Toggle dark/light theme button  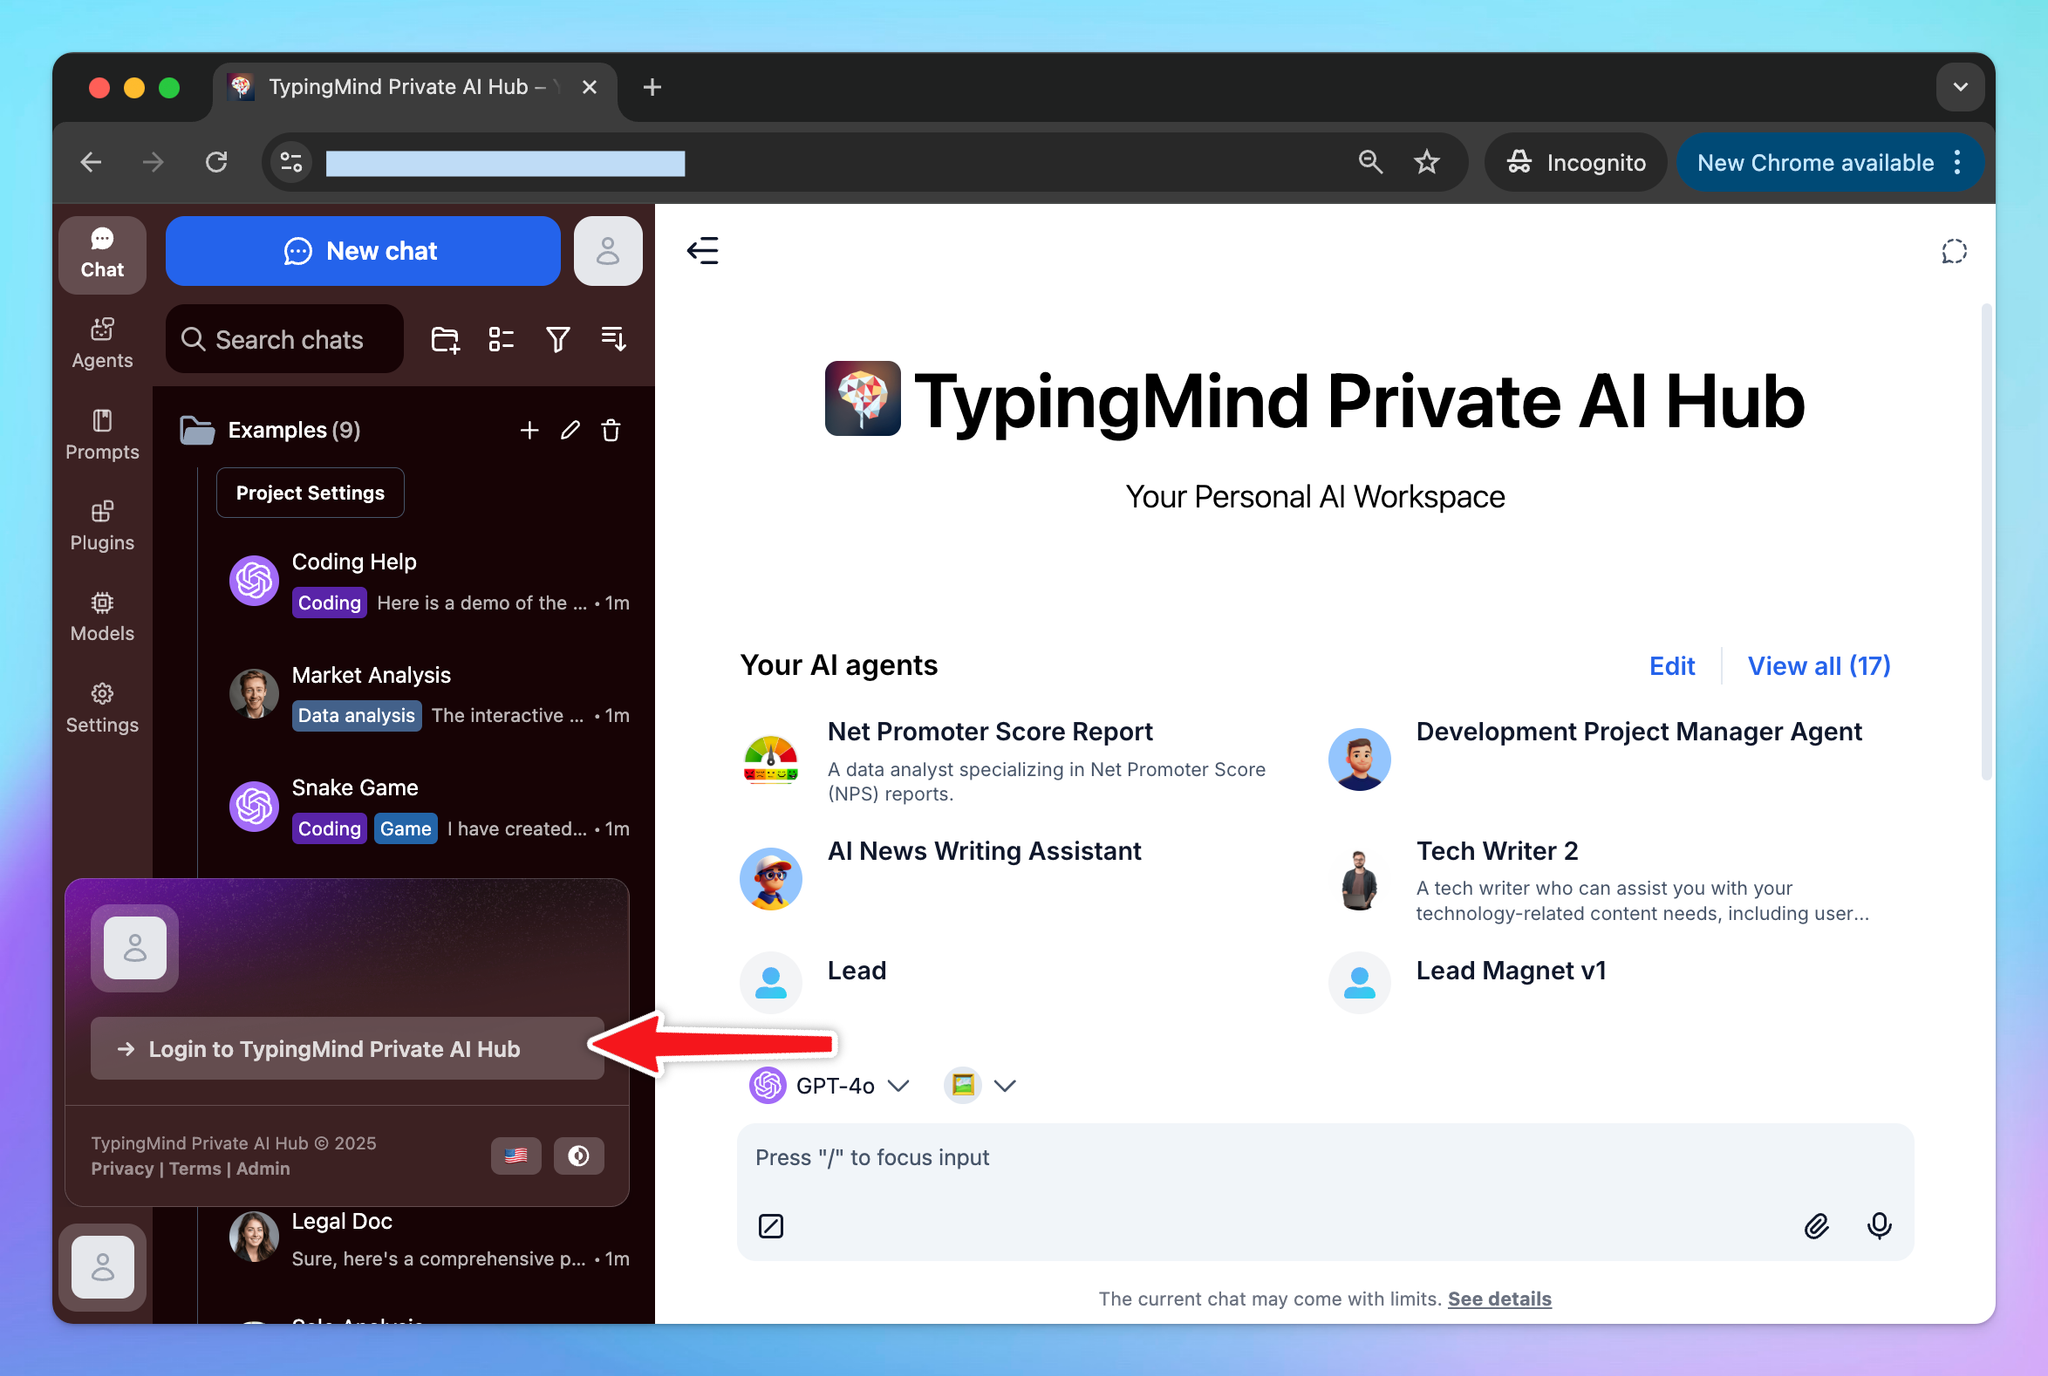(x=578, y=1156)
